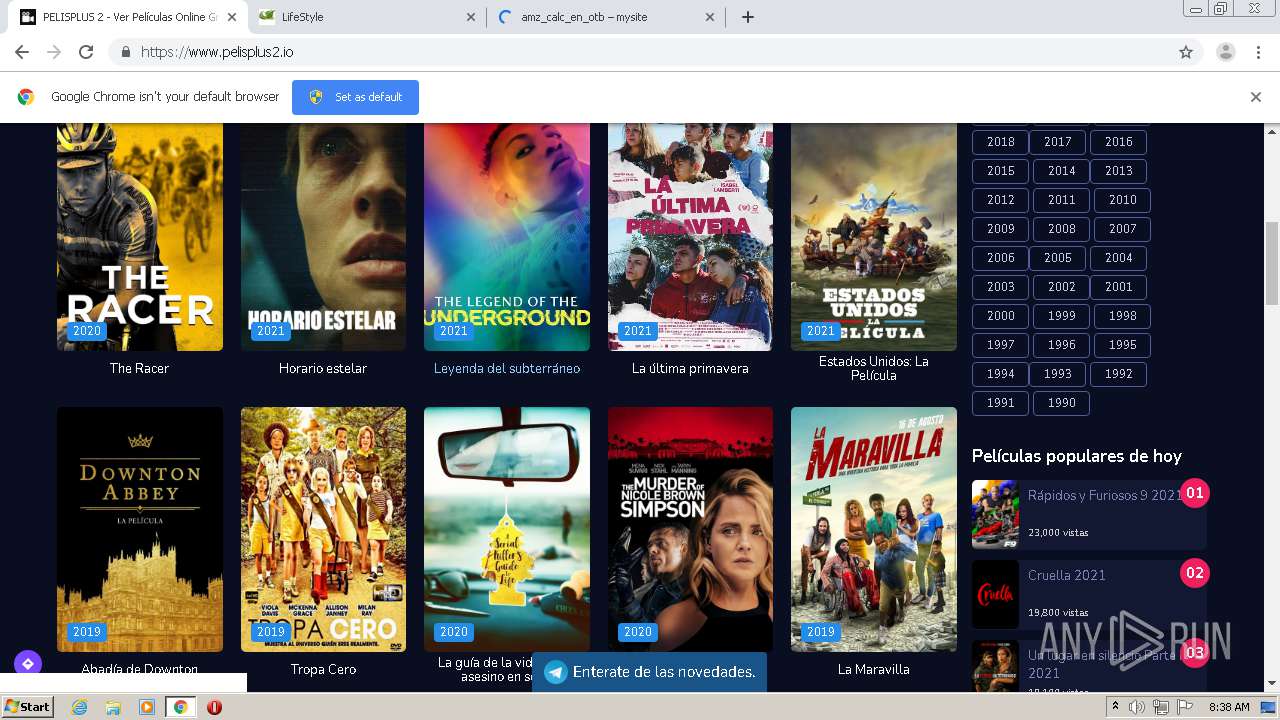Open La Maravilla poster
Viewport: 1280px width, 720px height.
click(874, 529)
